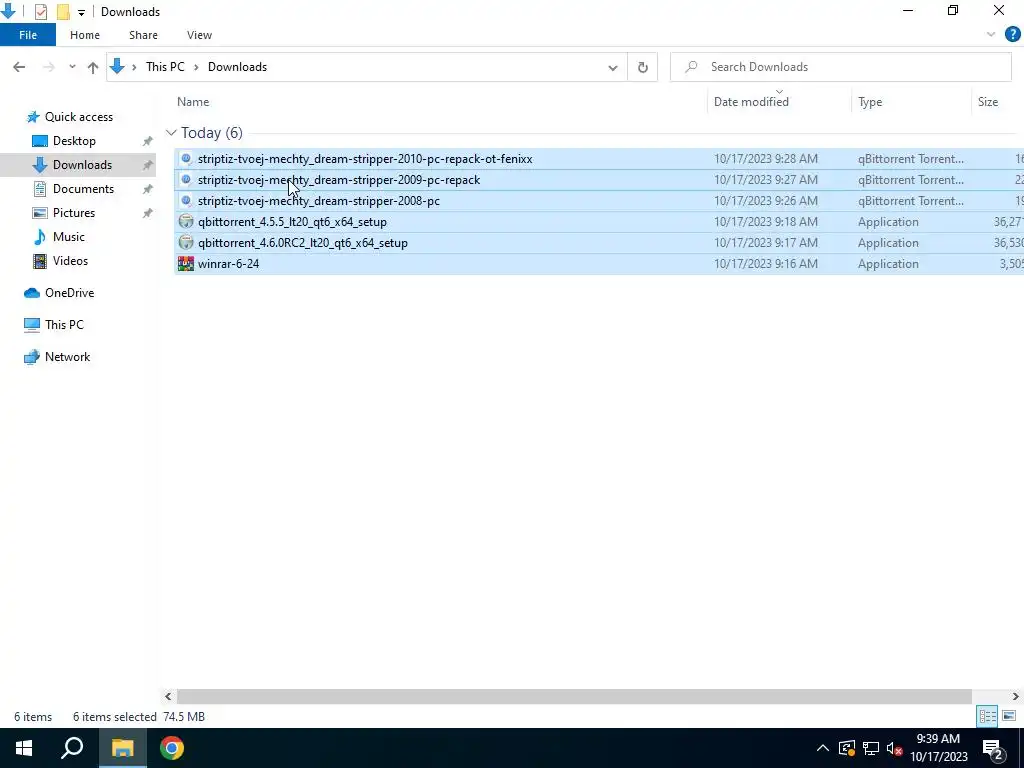Viewport: 1024px width, 768px height.
Task: Go back with the back arrow
Action: coord(19,67)
